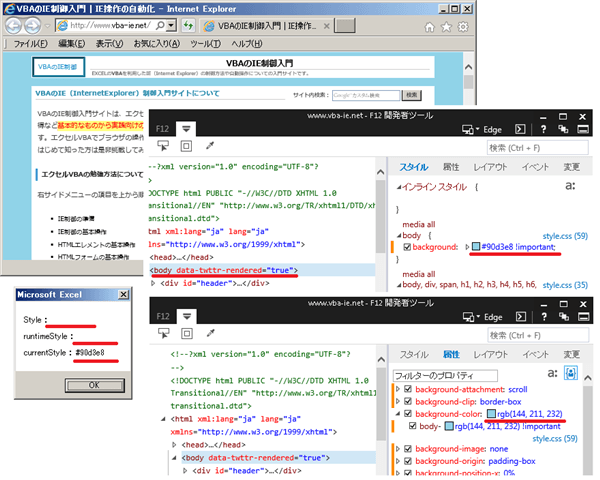Screen dimensions: 600x480
Task: Toggle the background property checkbox for body
Action: coord(407,247)
